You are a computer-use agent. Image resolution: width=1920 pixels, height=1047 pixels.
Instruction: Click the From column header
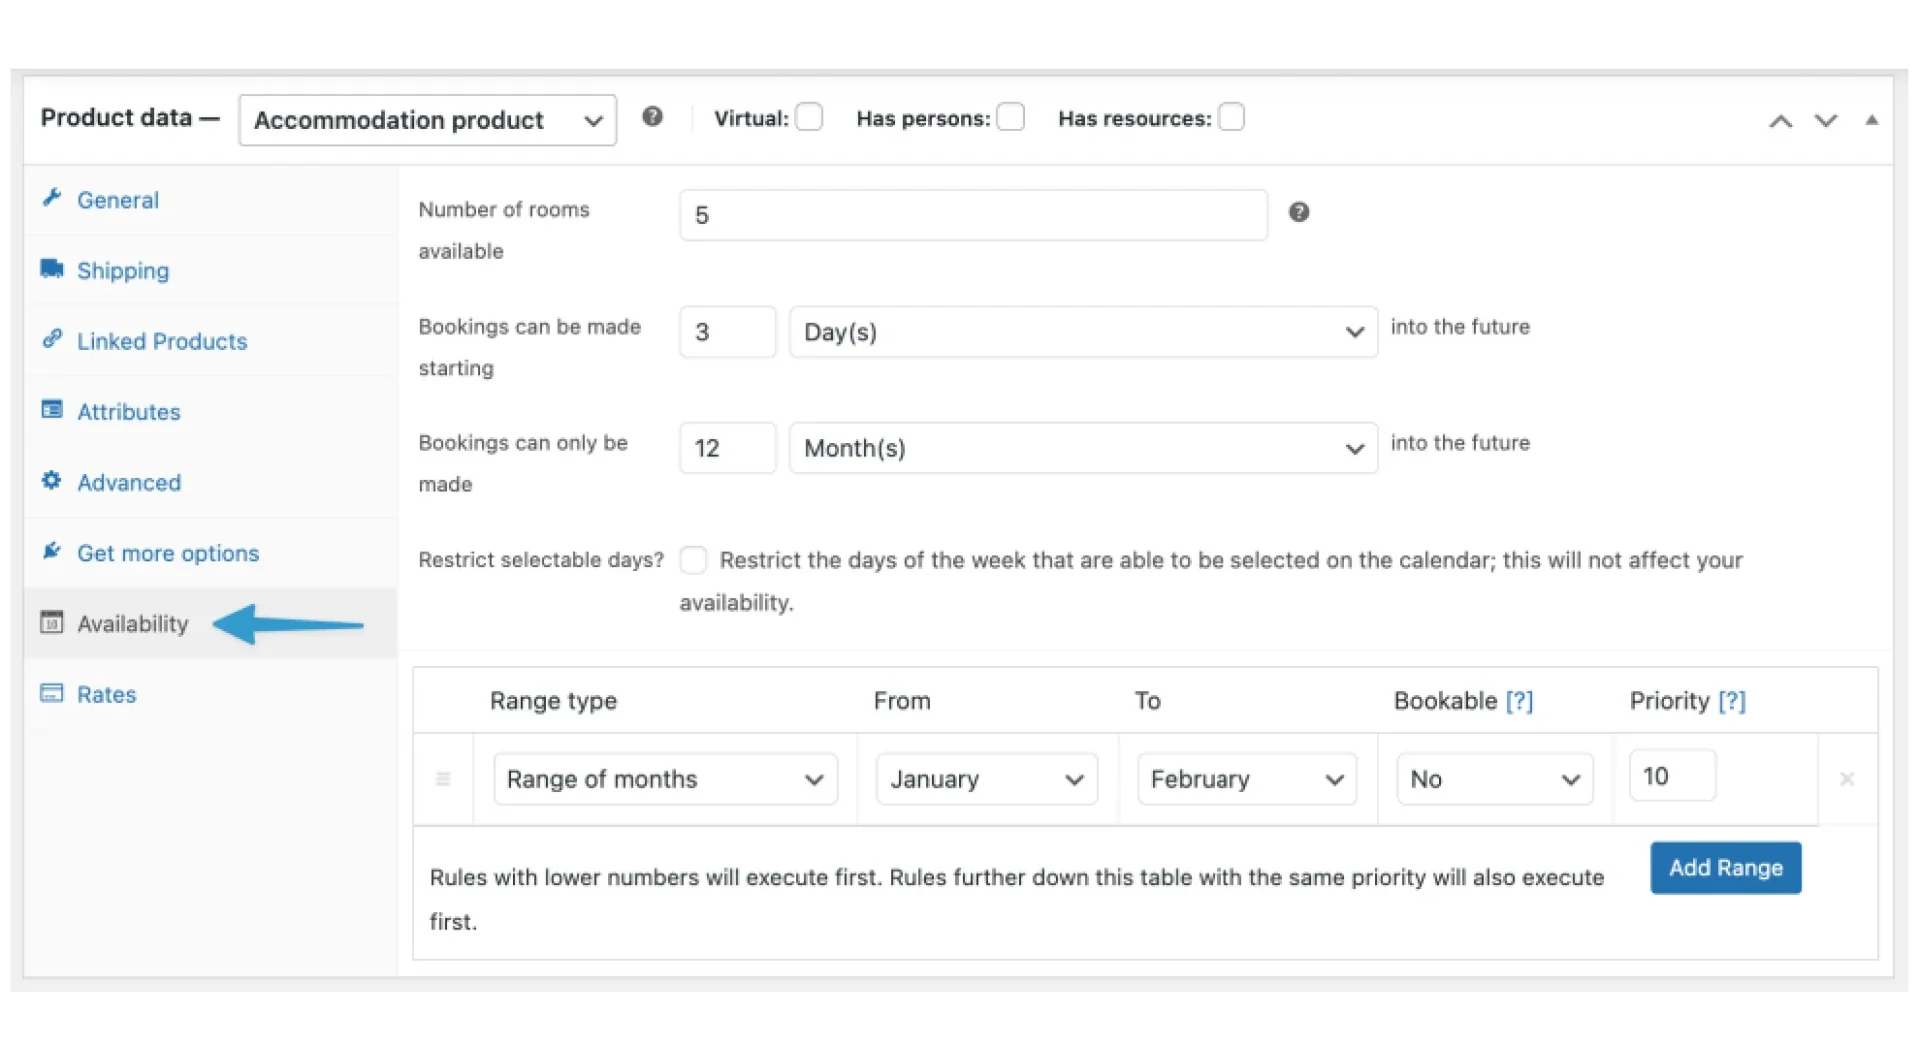coord(902,701)
